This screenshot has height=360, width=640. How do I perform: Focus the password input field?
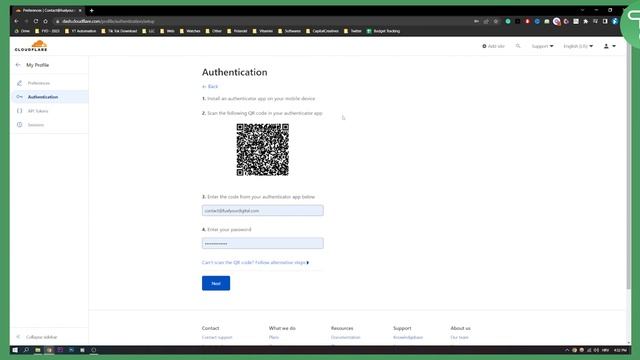(x=262, y=244)
